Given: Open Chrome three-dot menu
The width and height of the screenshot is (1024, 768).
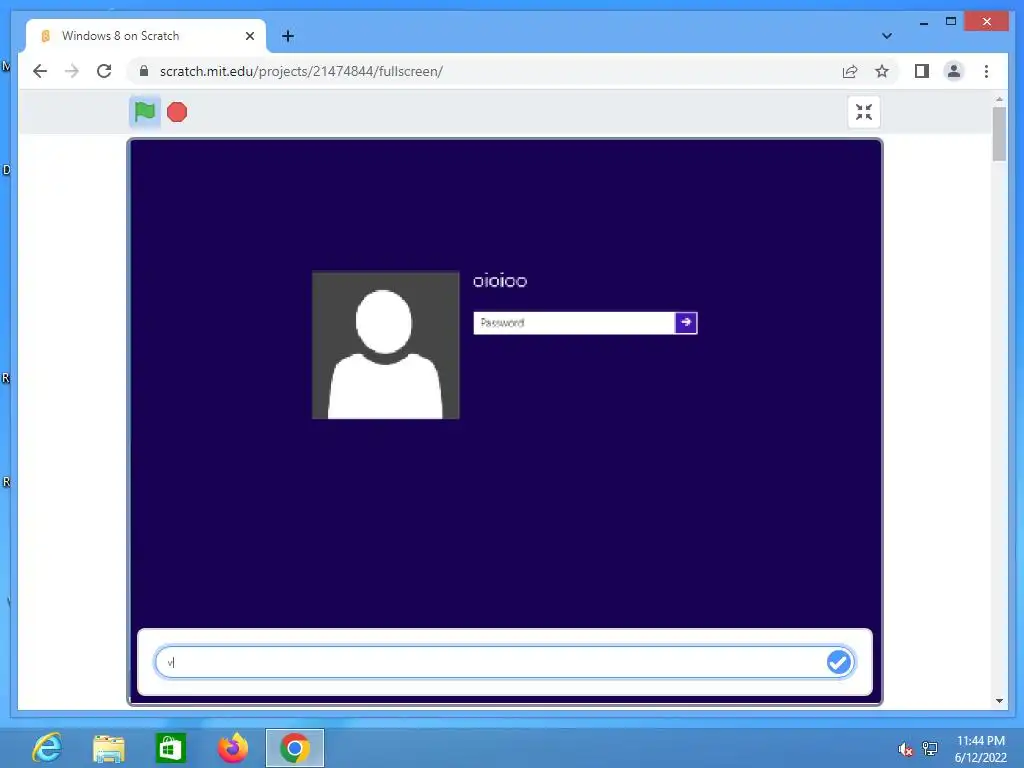Looking at the screenshot, I should point(986,71).
